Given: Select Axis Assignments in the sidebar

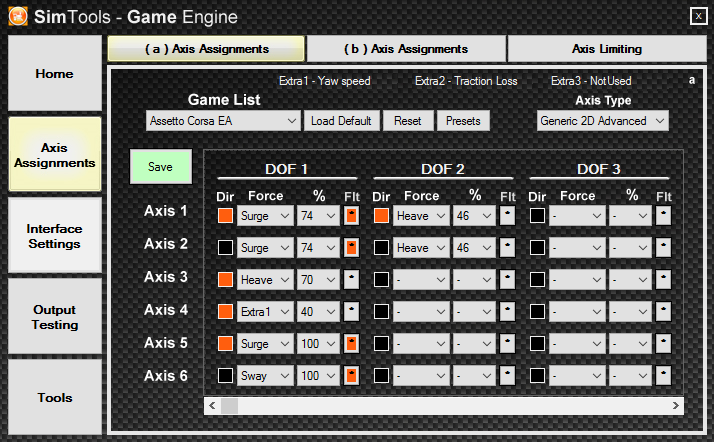Looking at the screenshot, I should [x=55, y=154].
